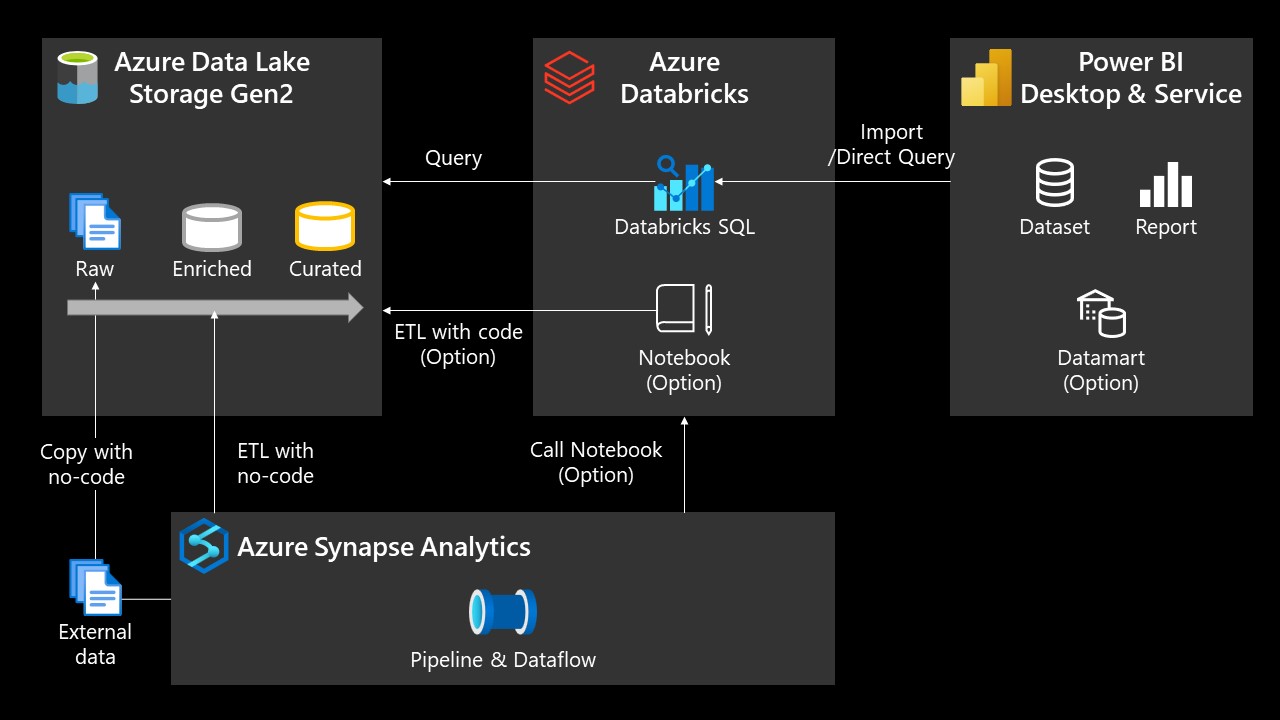Click the "Datamart (Option)" caption
The width and height of the screenshot is (1280, 720).
pyautogui.click(x=1101, y=370)
